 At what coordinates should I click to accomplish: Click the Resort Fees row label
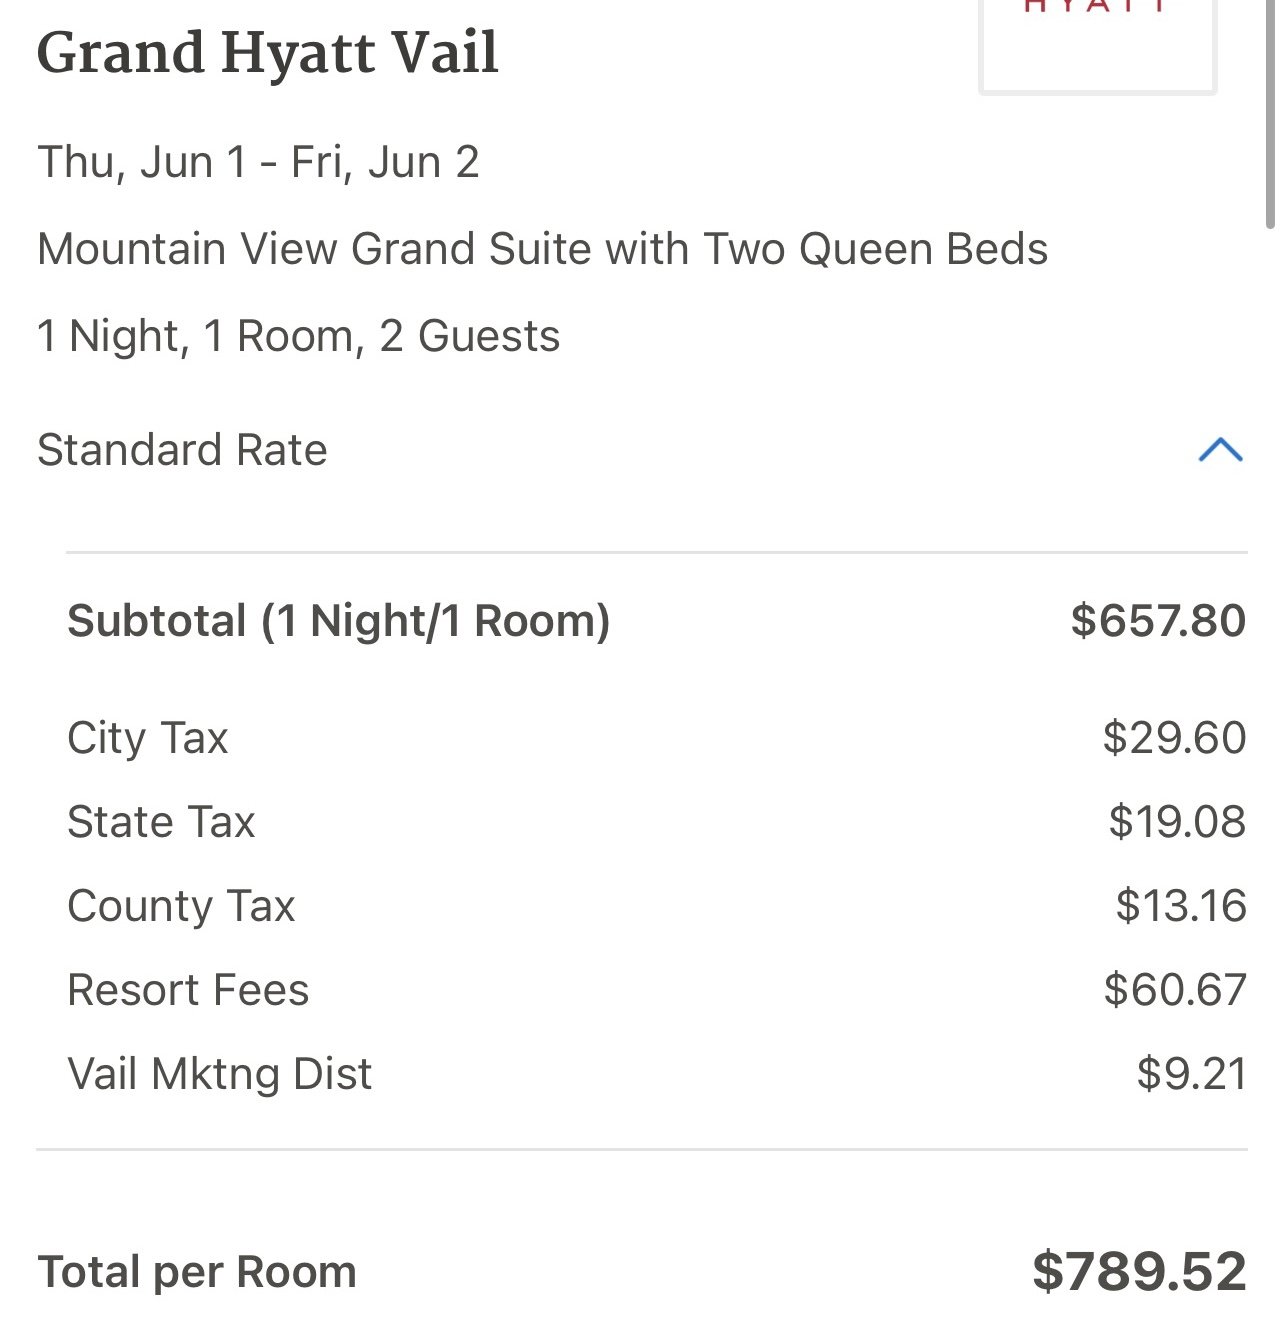coord(188,990)
